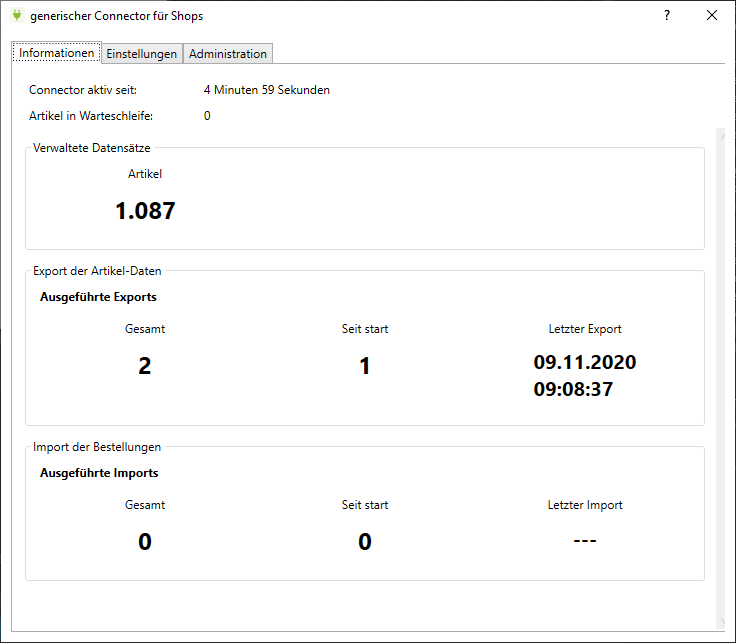Image resolution: width=736 pixels, height=643 pixels.
Task: Click the exports 'Seit start' value 1
Action: pyautogui.click(x=365, y=366)
